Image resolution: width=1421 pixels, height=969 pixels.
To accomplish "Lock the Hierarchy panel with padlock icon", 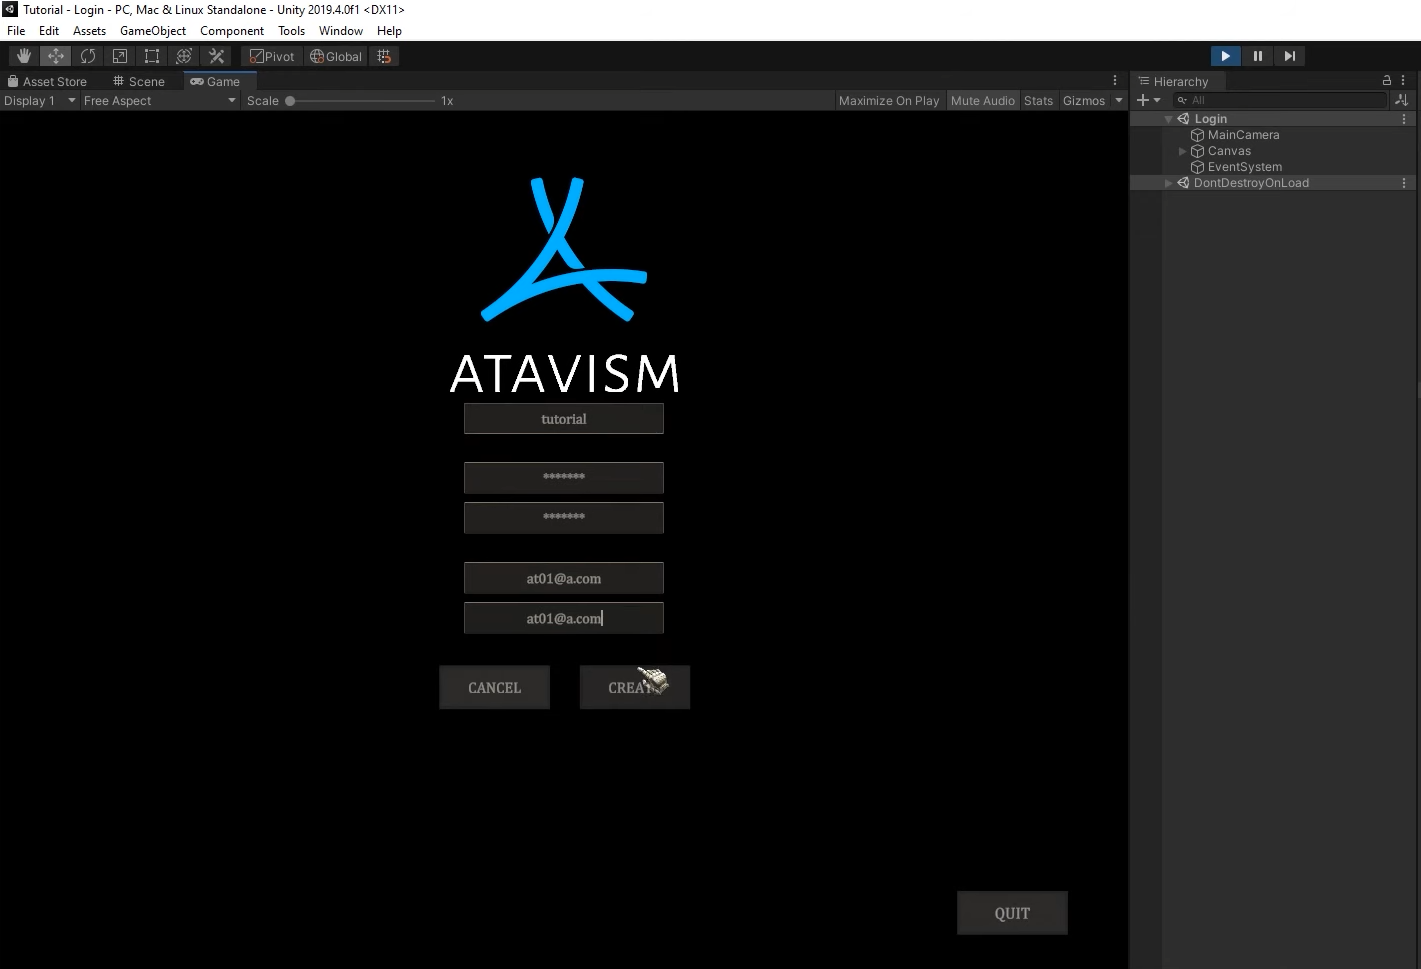I will pos(1386,81).
